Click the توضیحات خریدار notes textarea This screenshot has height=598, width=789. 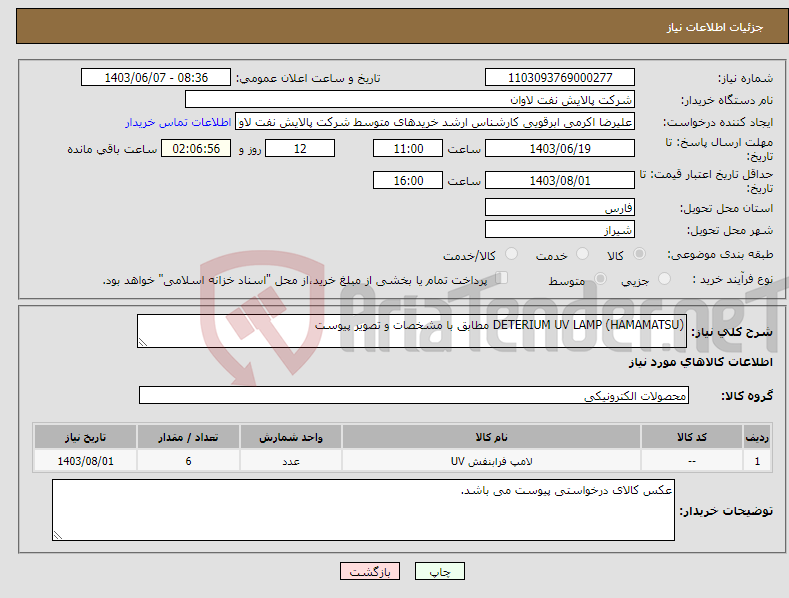point(363,510)
